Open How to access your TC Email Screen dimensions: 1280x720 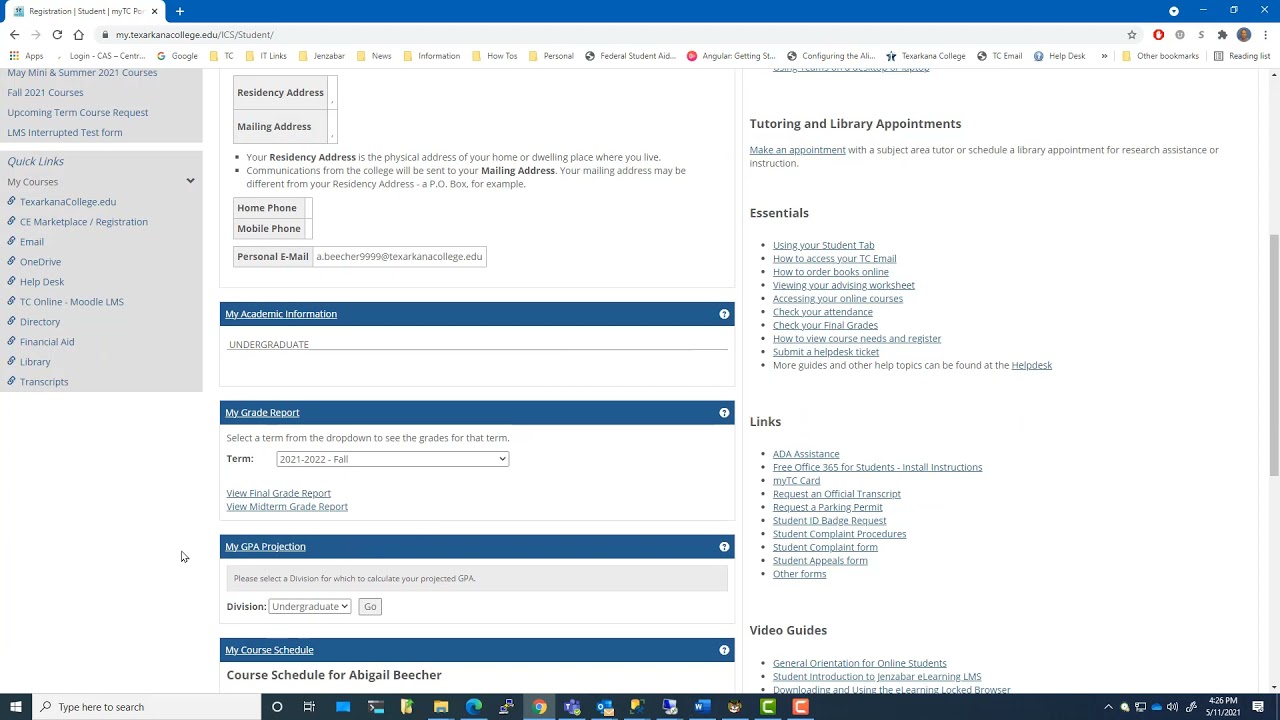click(x=834, y=258)
